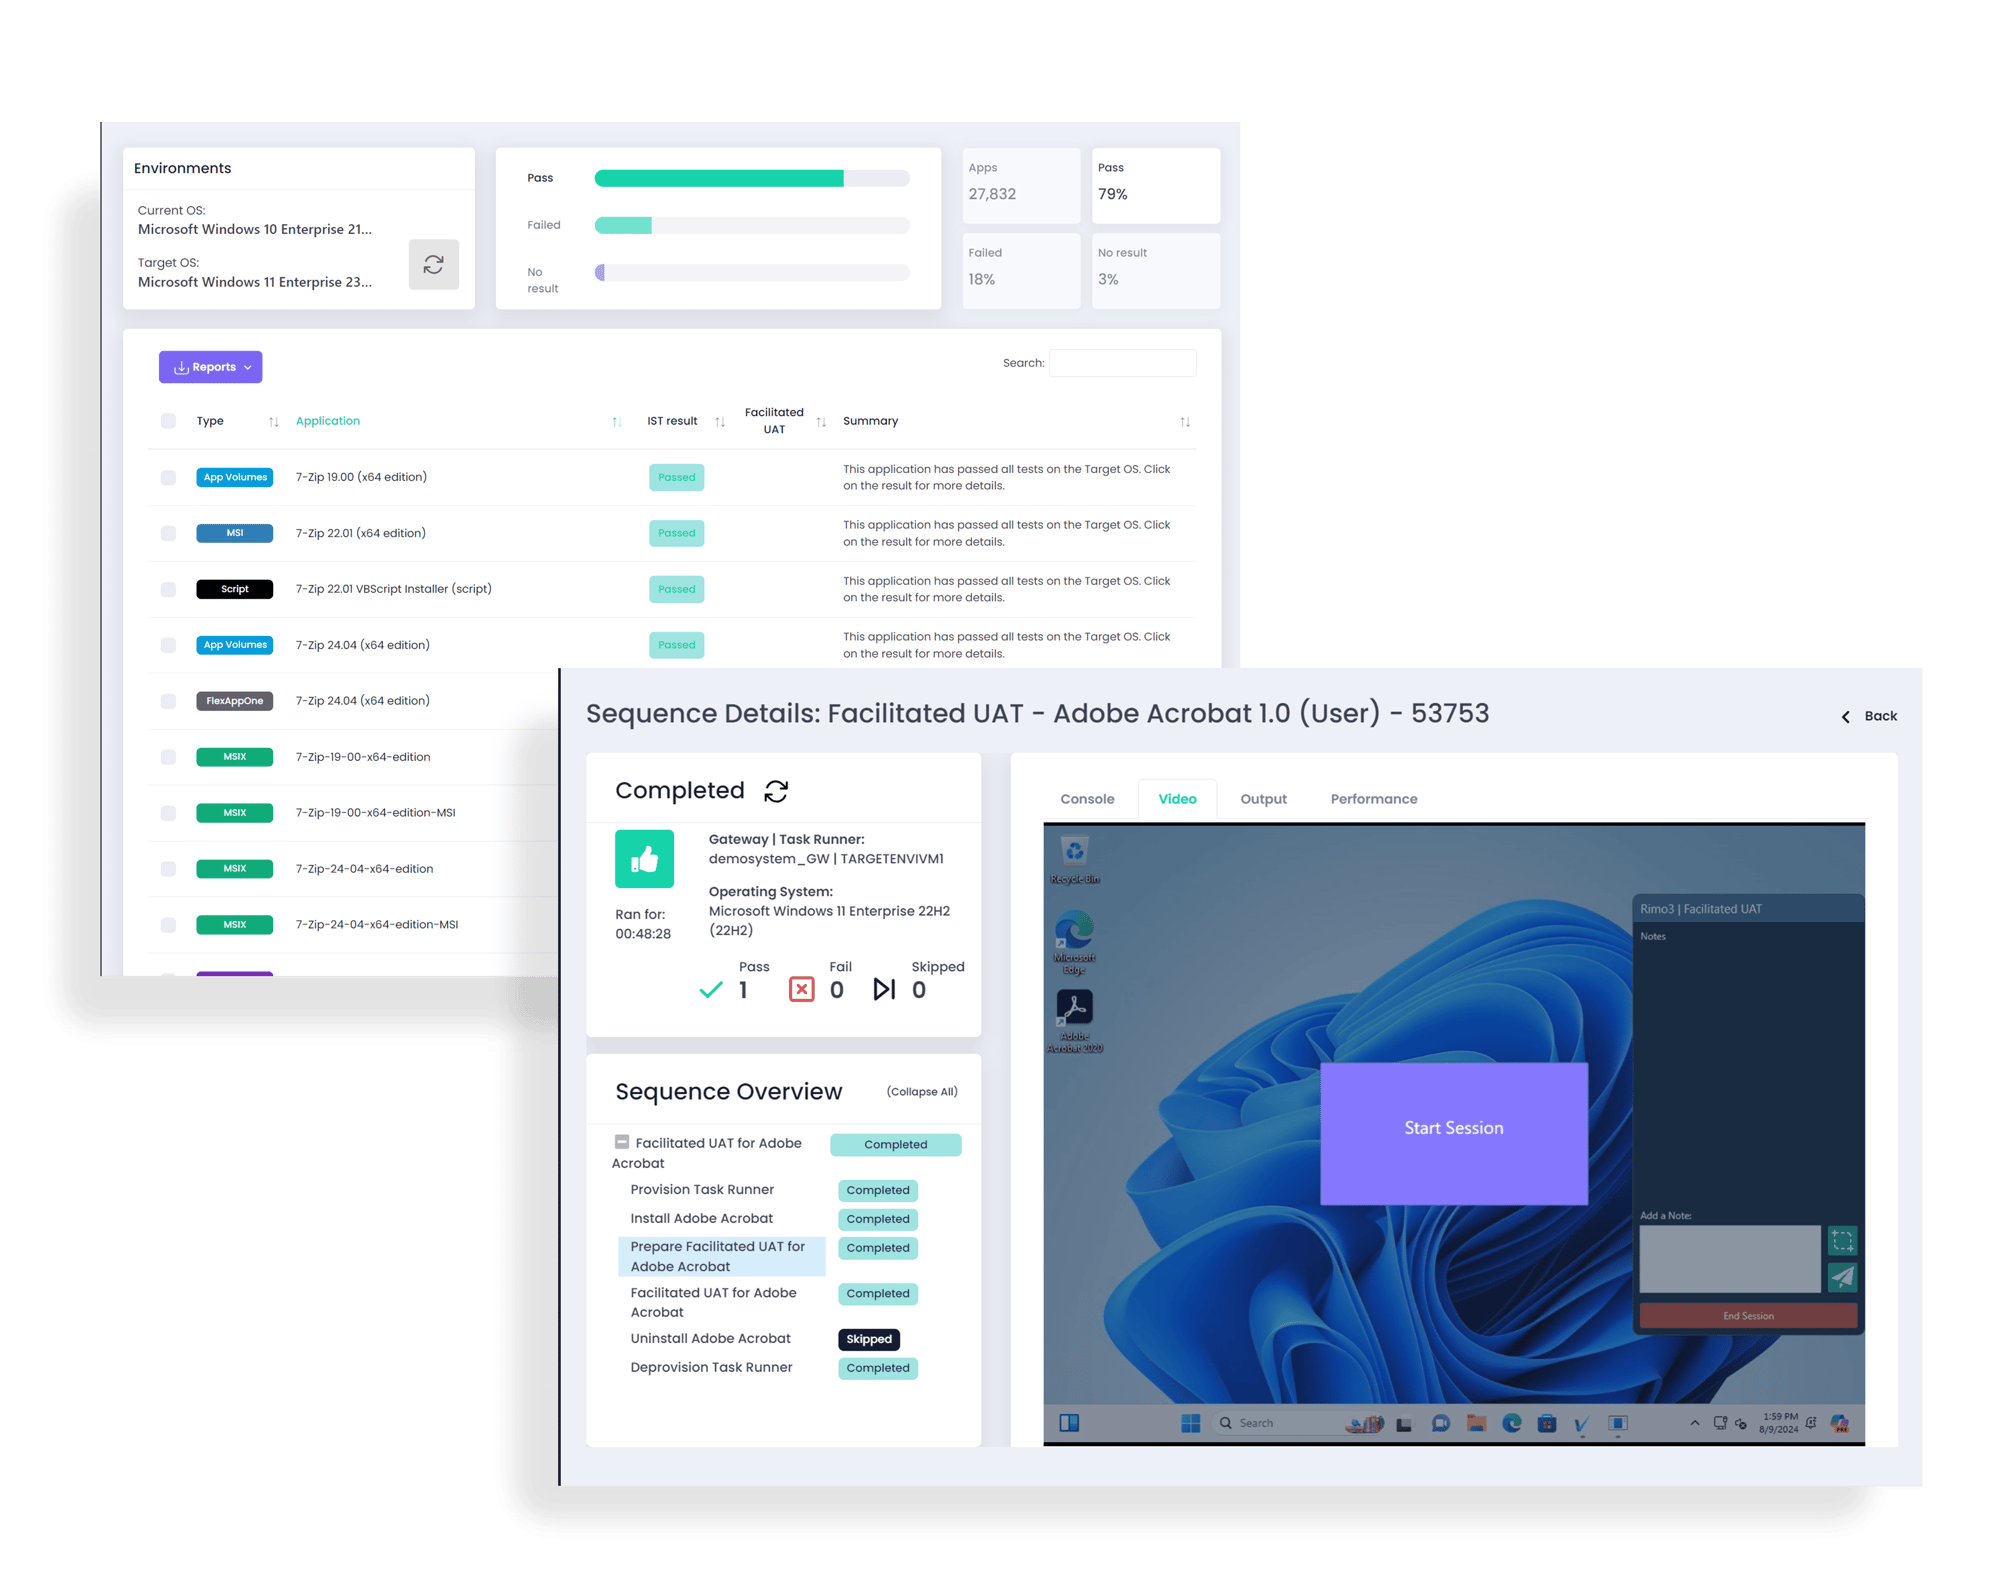Click the Back navigation link
2000x1592 pixels.
pyautogui.click(x=1870, y=715)
